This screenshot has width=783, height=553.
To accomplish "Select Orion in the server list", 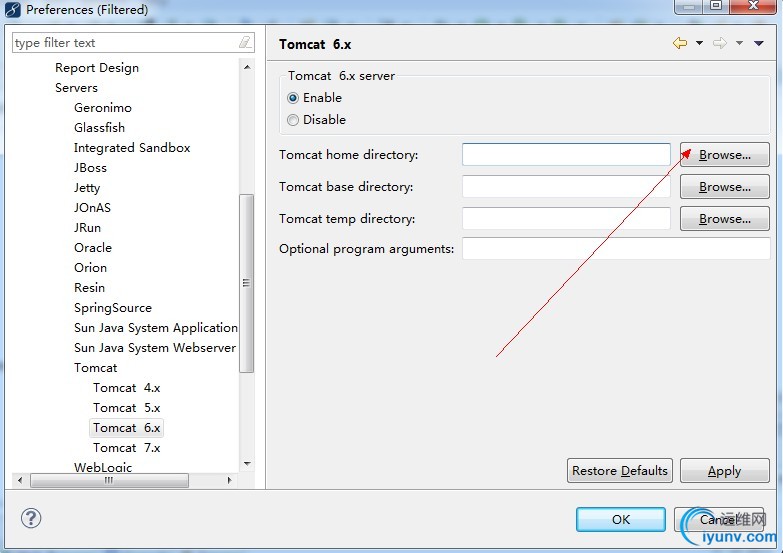I will point(90,268).
